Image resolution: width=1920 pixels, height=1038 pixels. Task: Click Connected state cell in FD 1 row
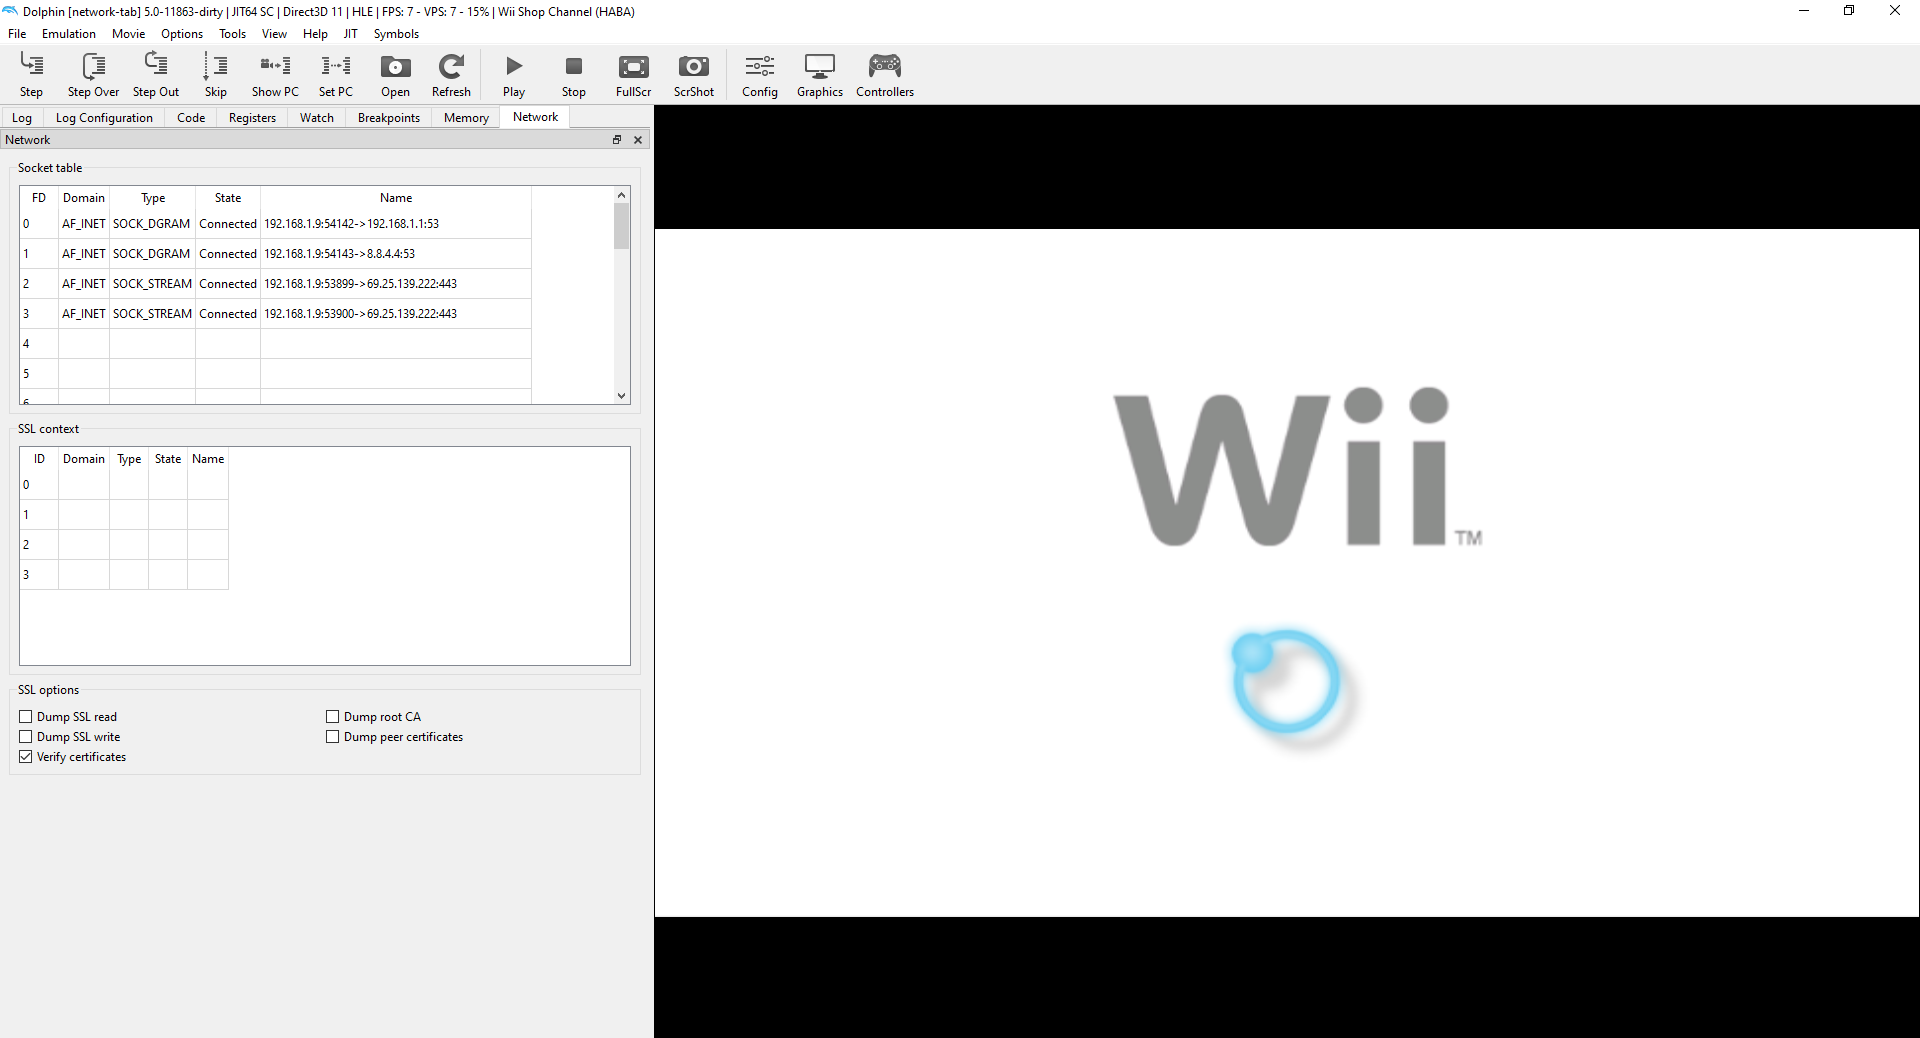click(228, 254)
